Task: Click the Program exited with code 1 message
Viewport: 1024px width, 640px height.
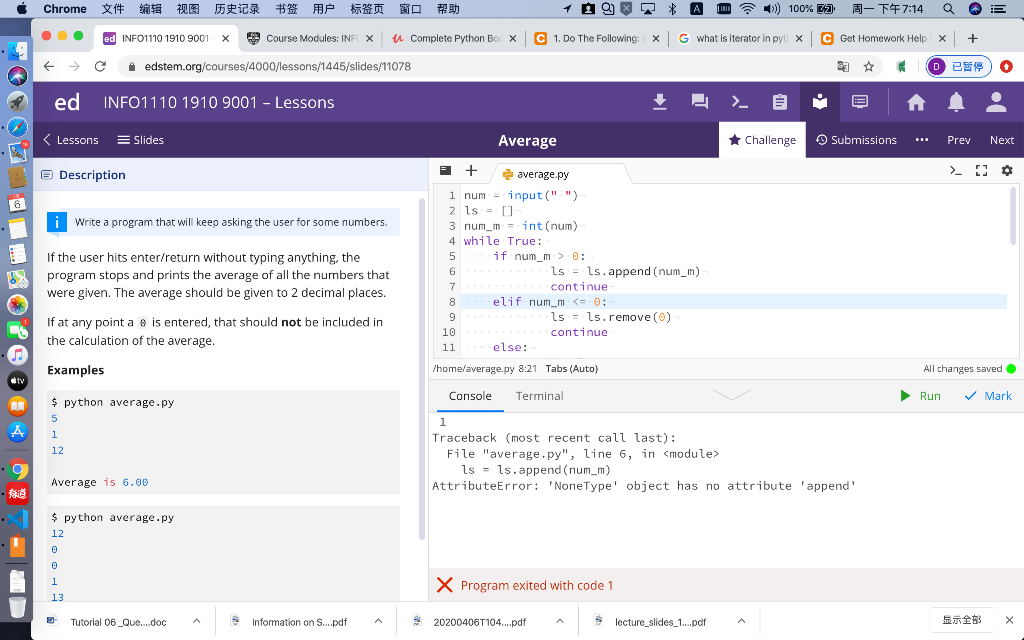Action: tap(537, 585)
